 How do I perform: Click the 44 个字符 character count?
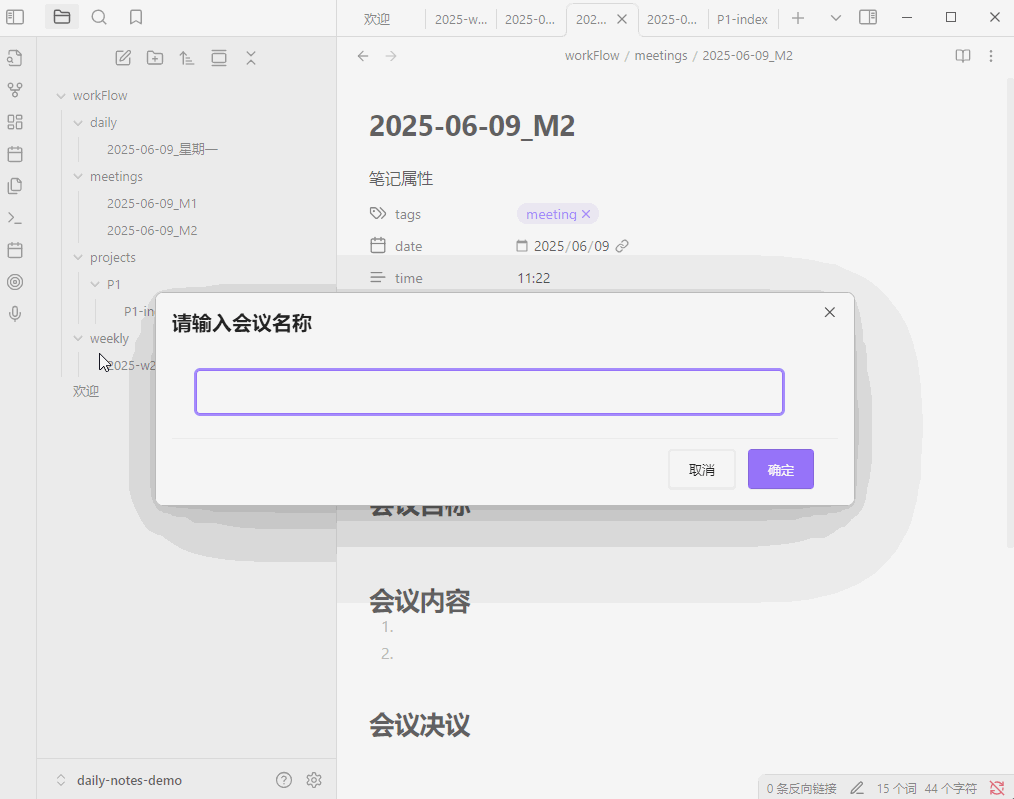coord(951,789)
